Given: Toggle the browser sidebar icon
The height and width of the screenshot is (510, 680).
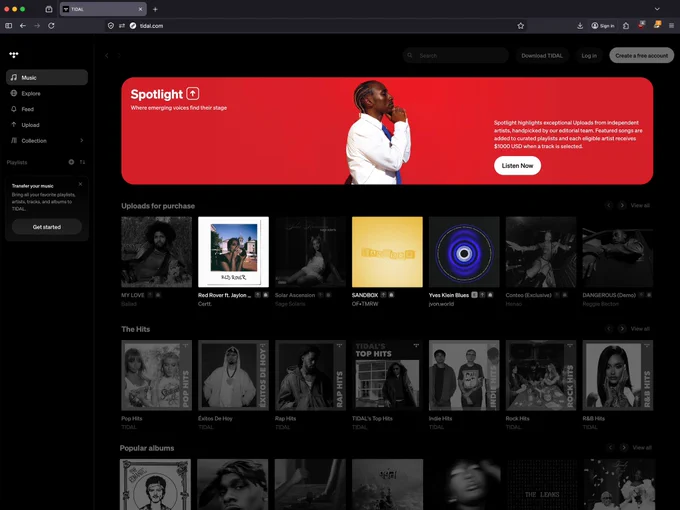Looking at the screenshot, I should pyautogui.click(x=8, y=26).
